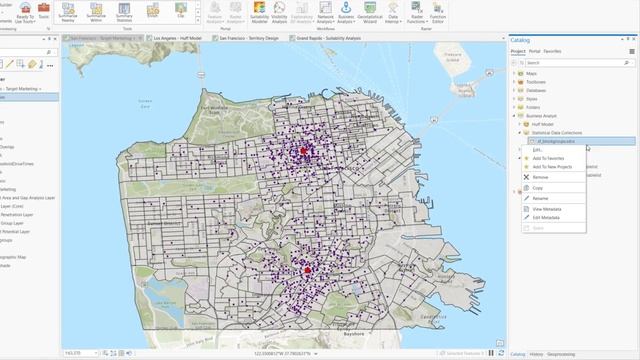Switch to Los Angeles - Huff Model map tab
Screen dimensions: 640x360
pyautogui.click(x=177, y=38)
